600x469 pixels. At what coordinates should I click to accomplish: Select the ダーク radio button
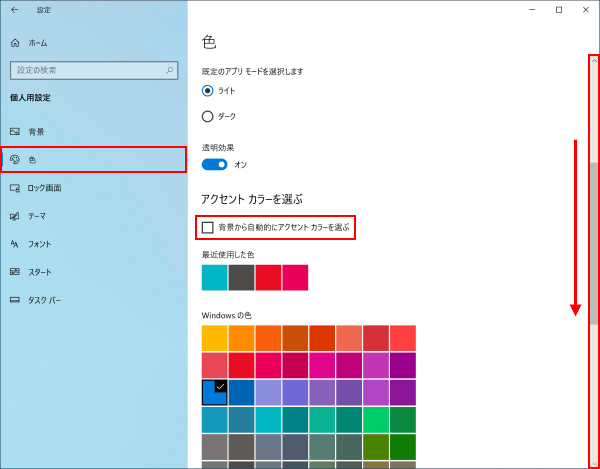point(208,116)
